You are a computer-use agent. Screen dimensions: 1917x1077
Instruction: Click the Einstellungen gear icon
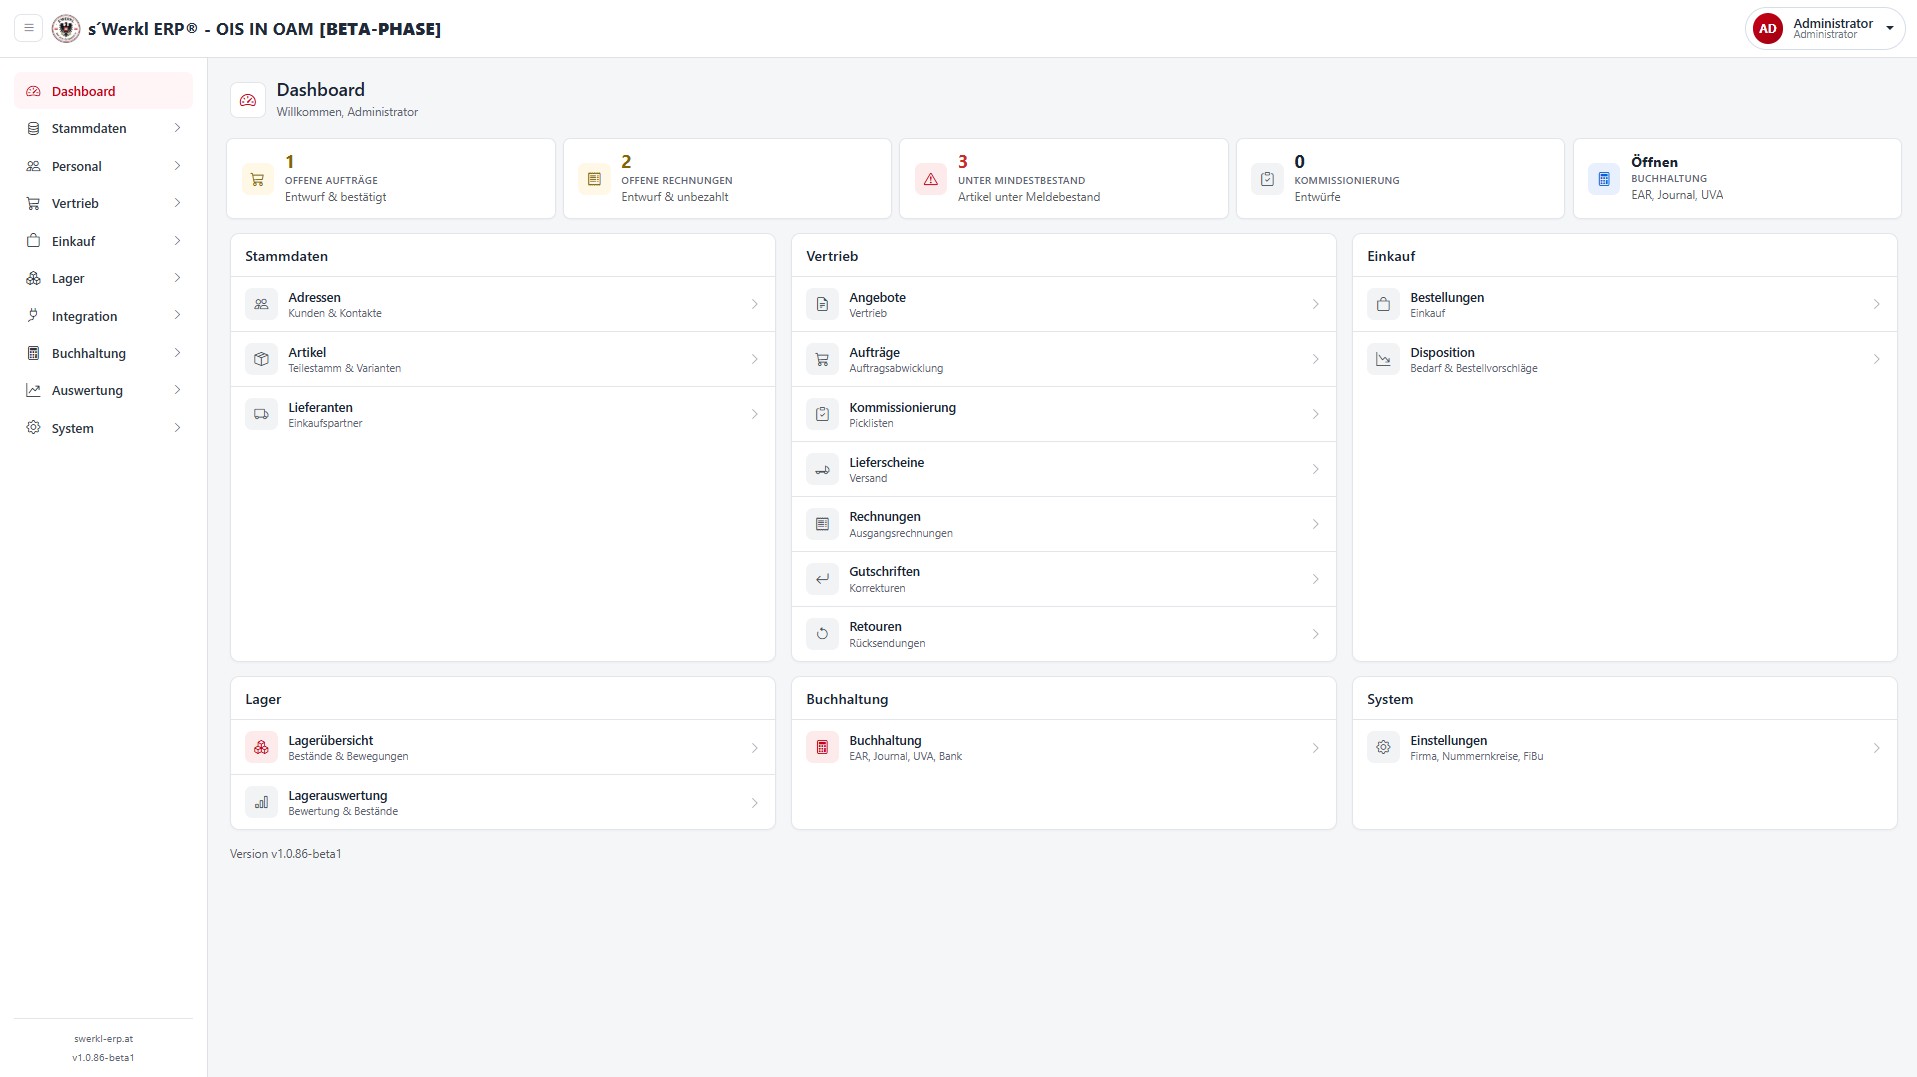click(1383, 747)
